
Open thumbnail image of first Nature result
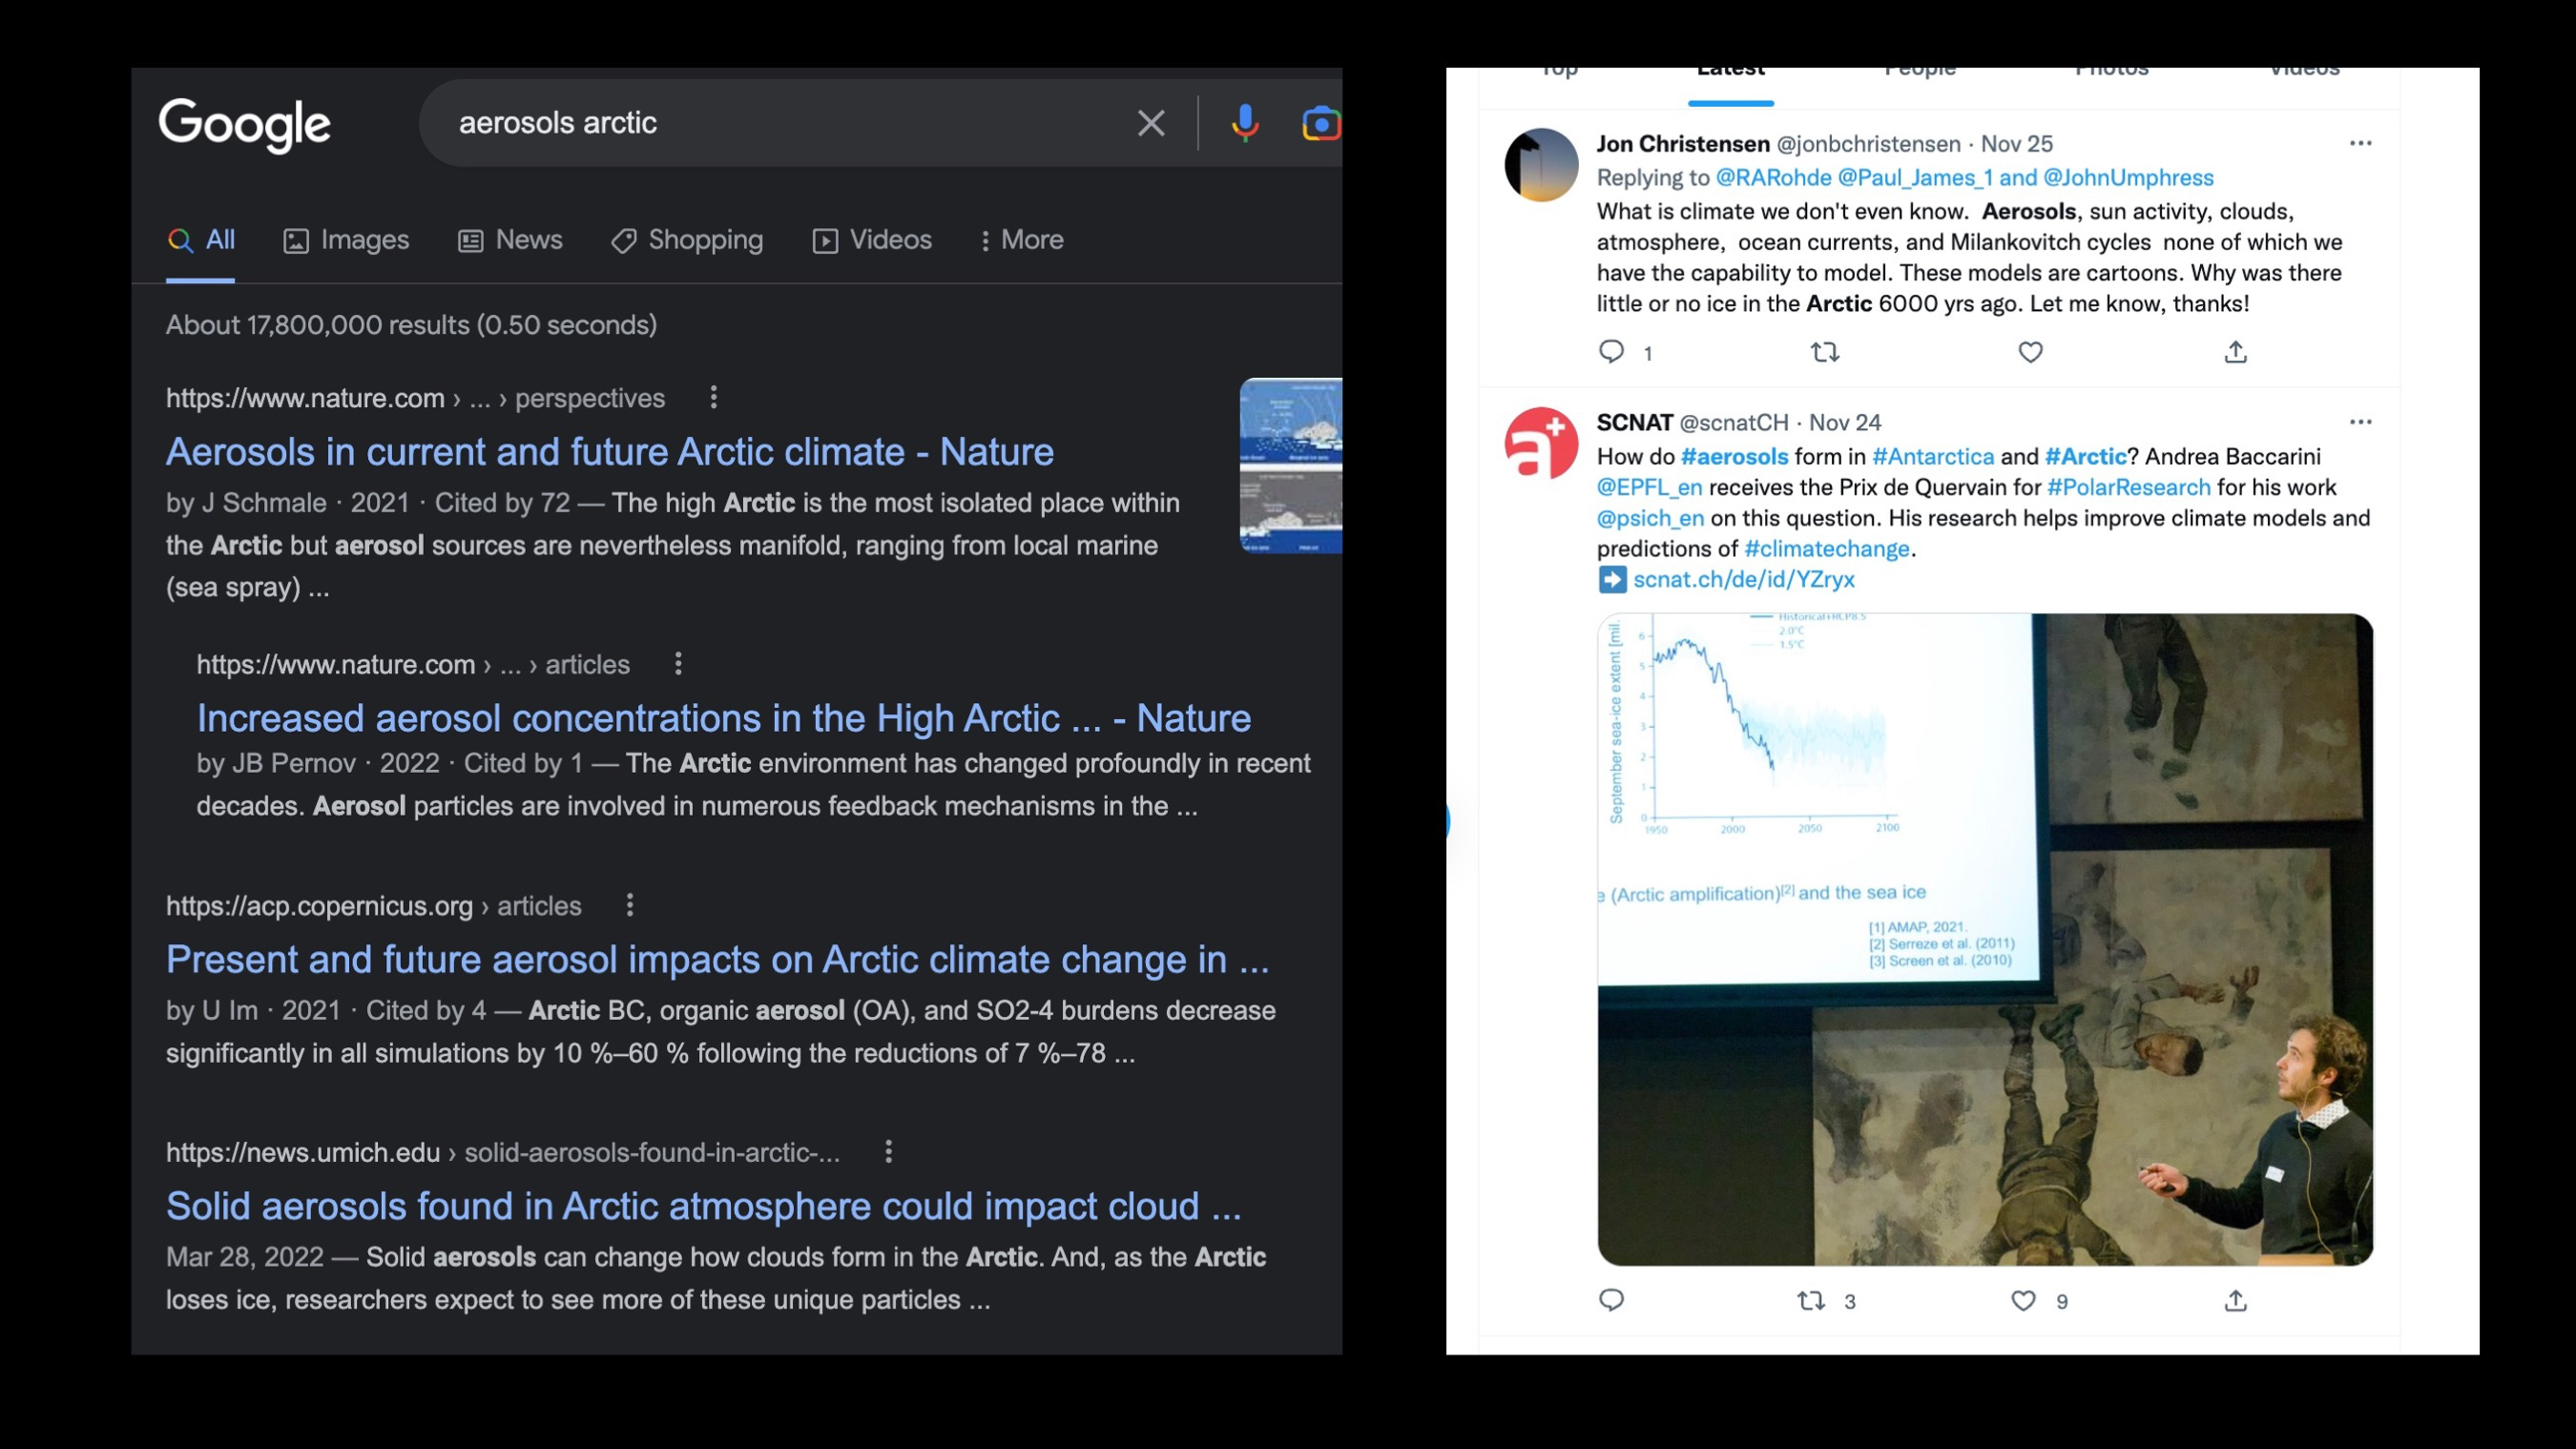[x=1290, y=465]
